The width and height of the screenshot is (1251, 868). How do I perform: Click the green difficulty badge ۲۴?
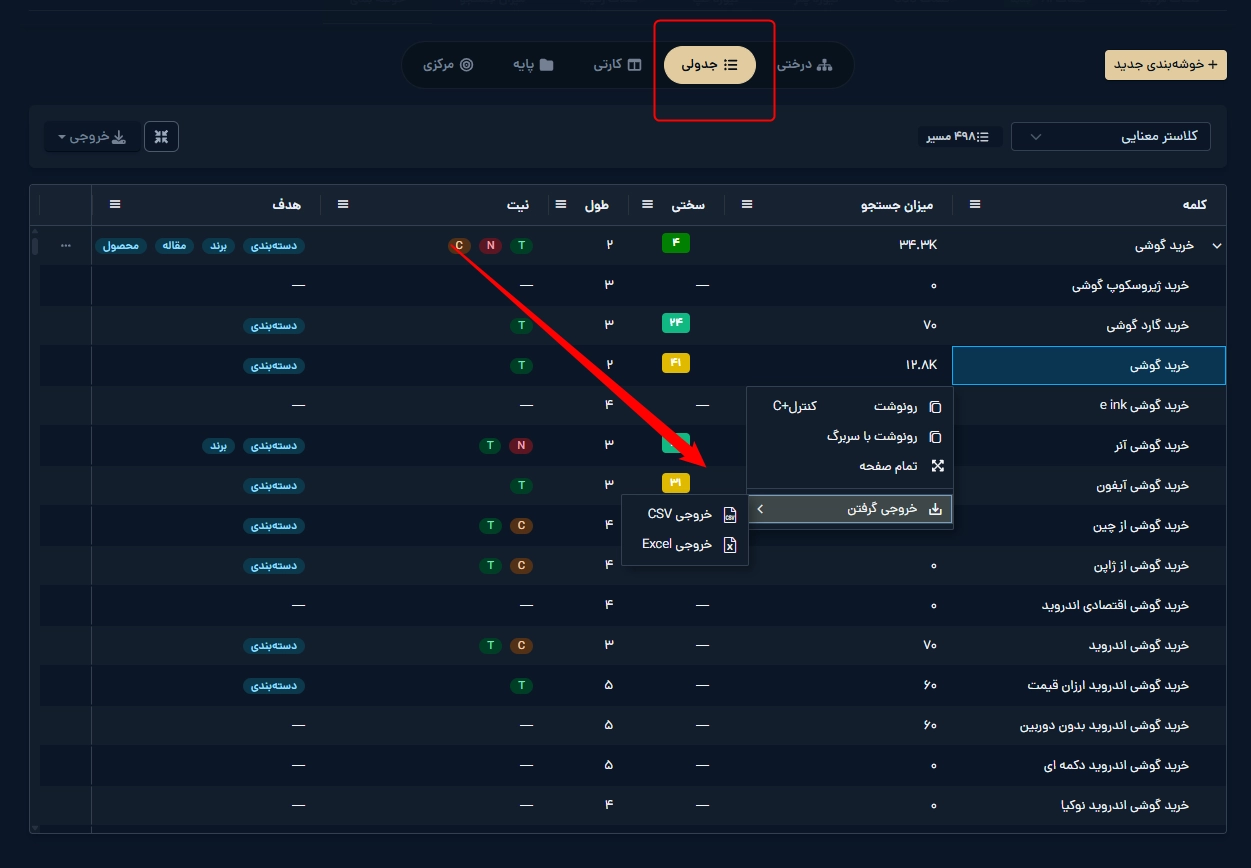coord(676,324)
